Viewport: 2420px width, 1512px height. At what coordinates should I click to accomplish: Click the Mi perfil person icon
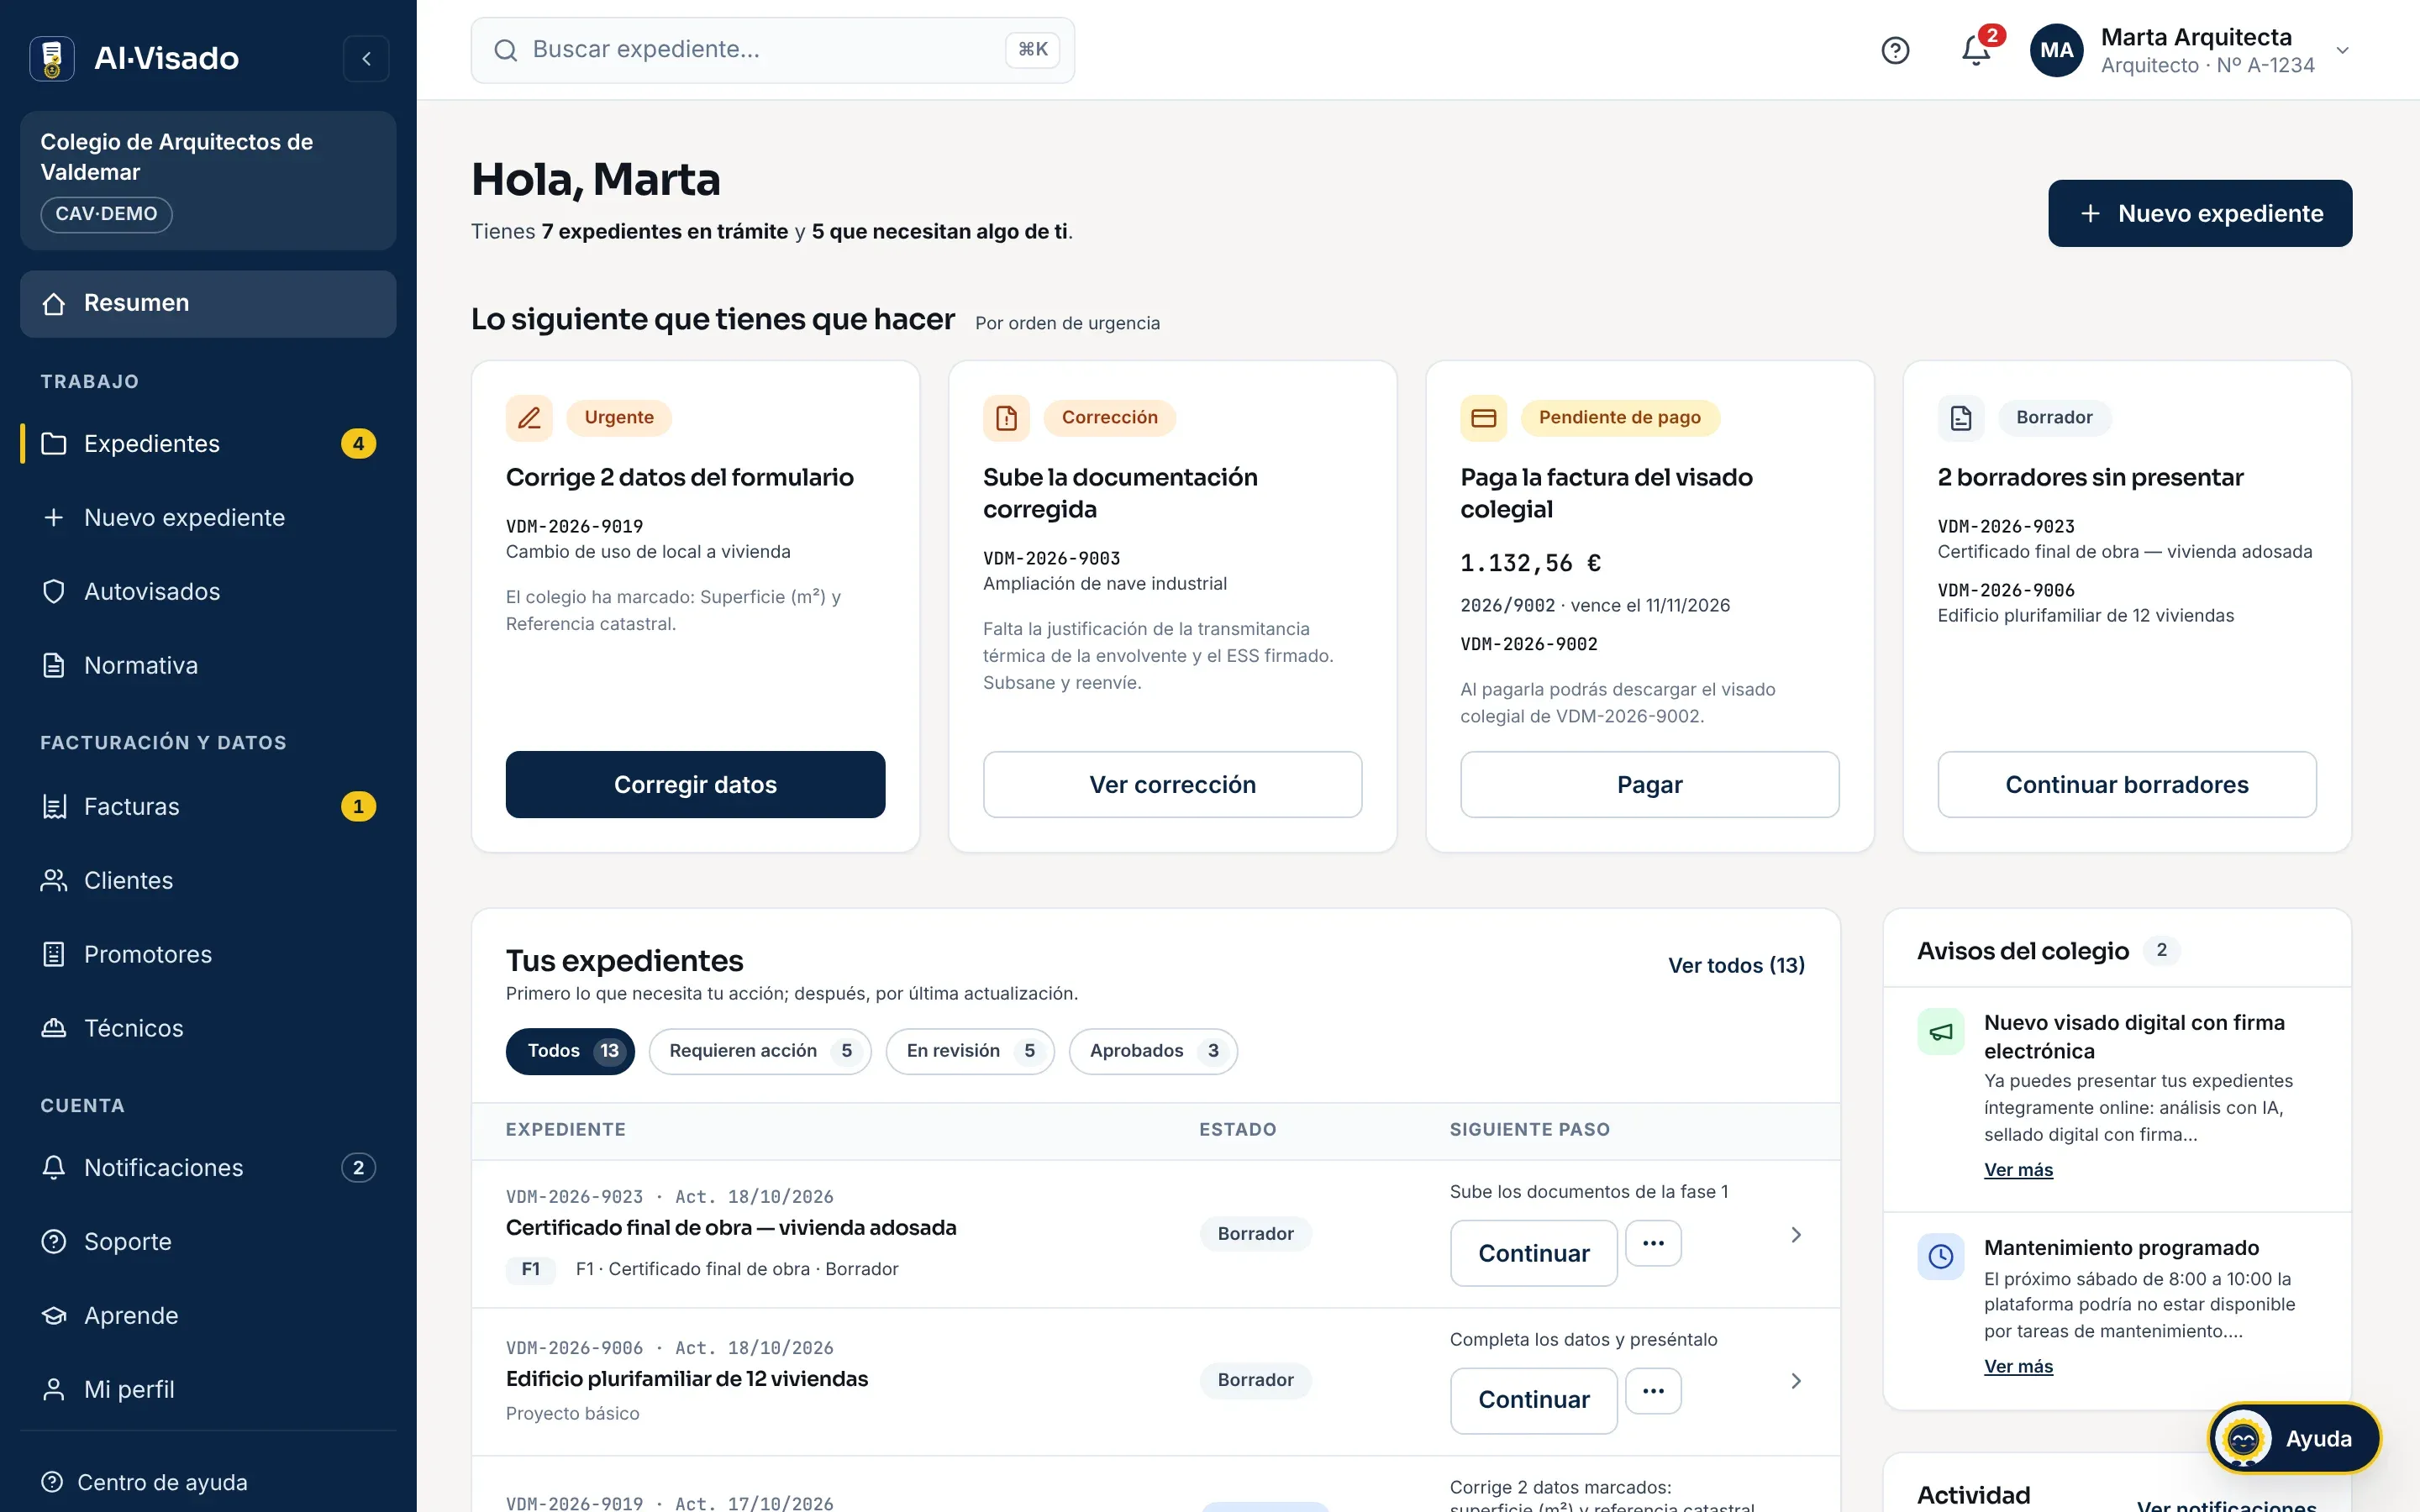pos(54,1390)
